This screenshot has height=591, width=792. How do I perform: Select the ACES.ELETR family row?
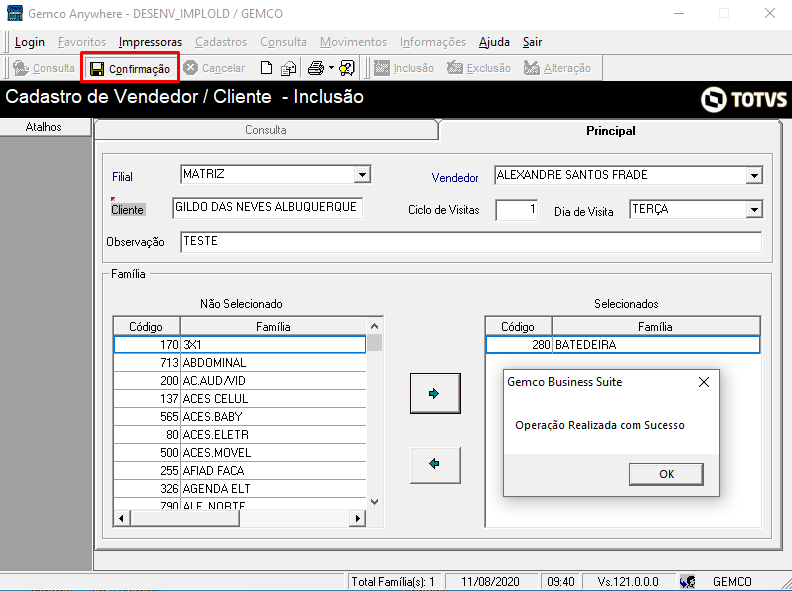tap(240, 434)
